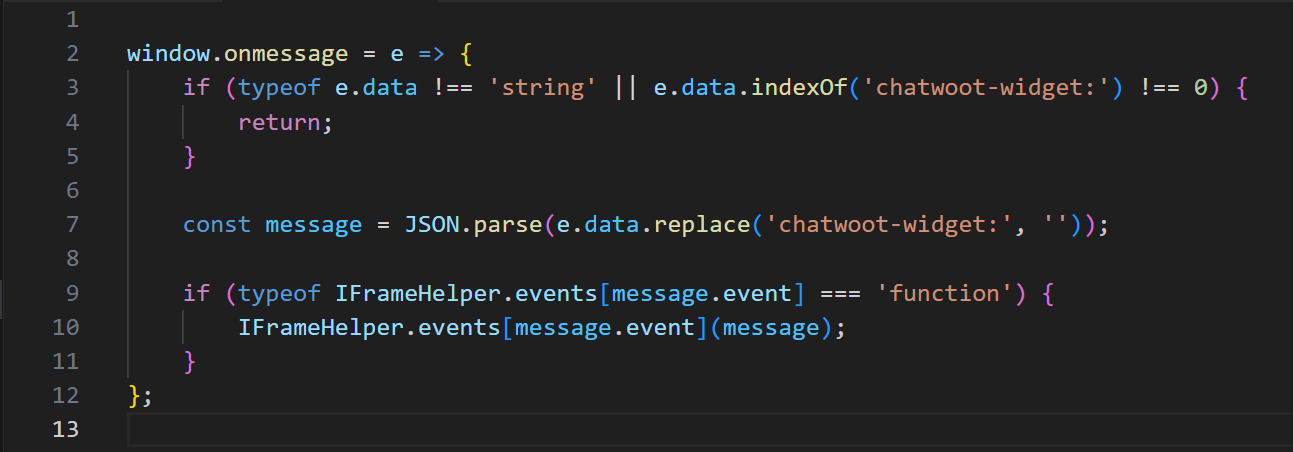This screenshot has height=452, width=1293.
Task: Click the 'message' variable declared on line 7
Action: 312,224
